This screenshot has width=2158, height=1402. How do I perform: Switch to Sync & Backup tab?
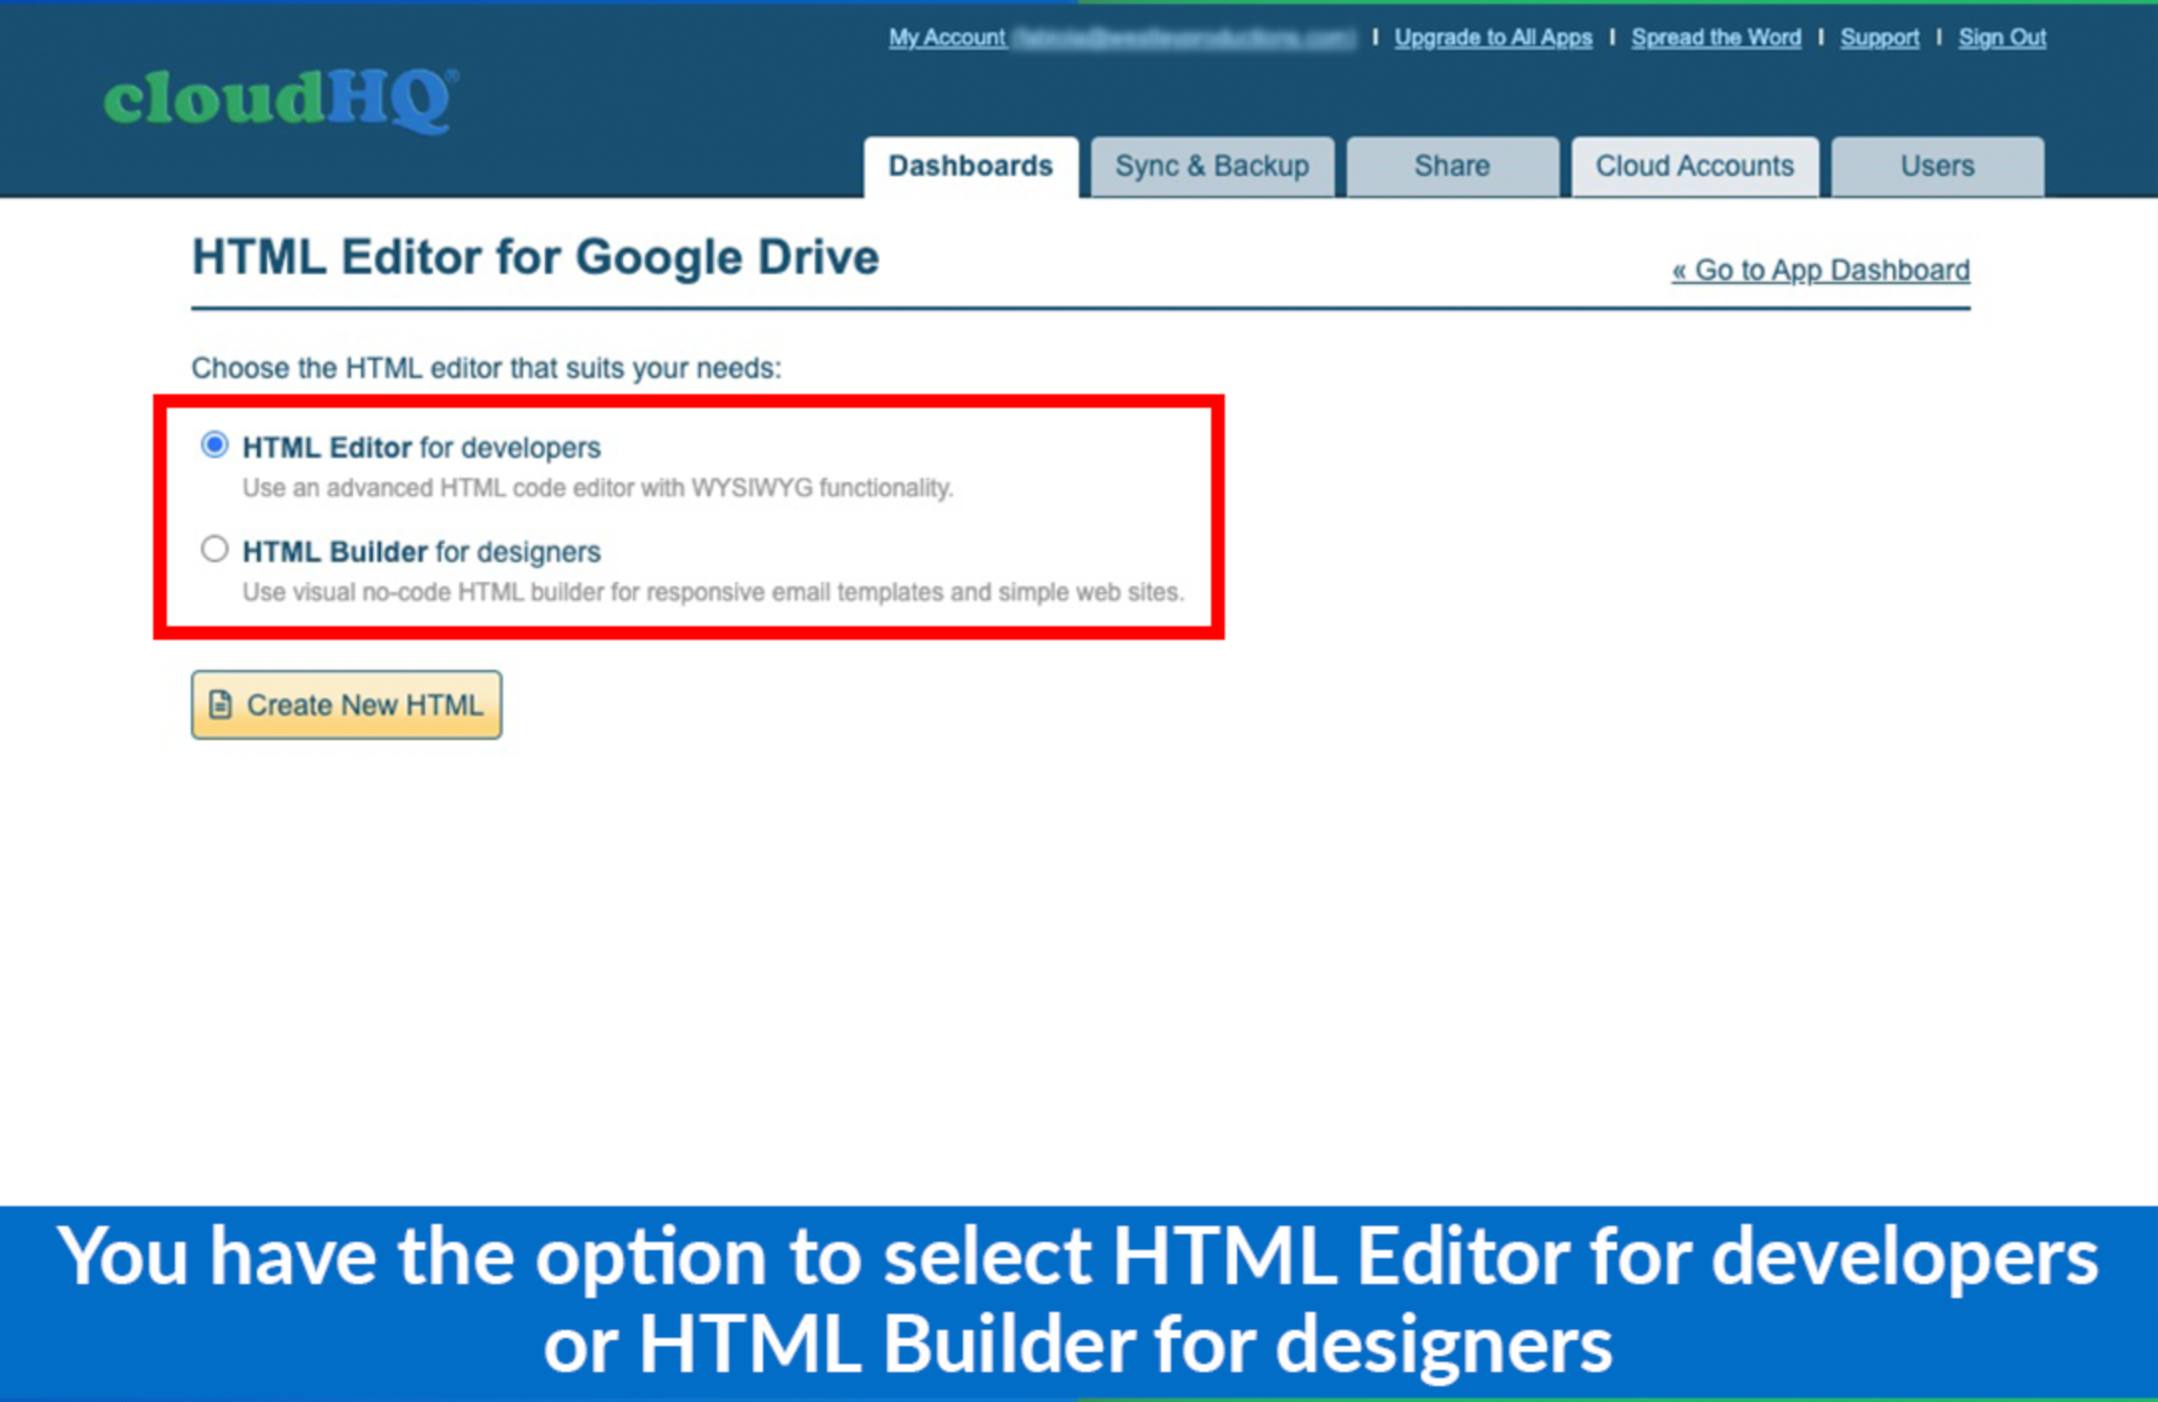(x=1211, y=166)
